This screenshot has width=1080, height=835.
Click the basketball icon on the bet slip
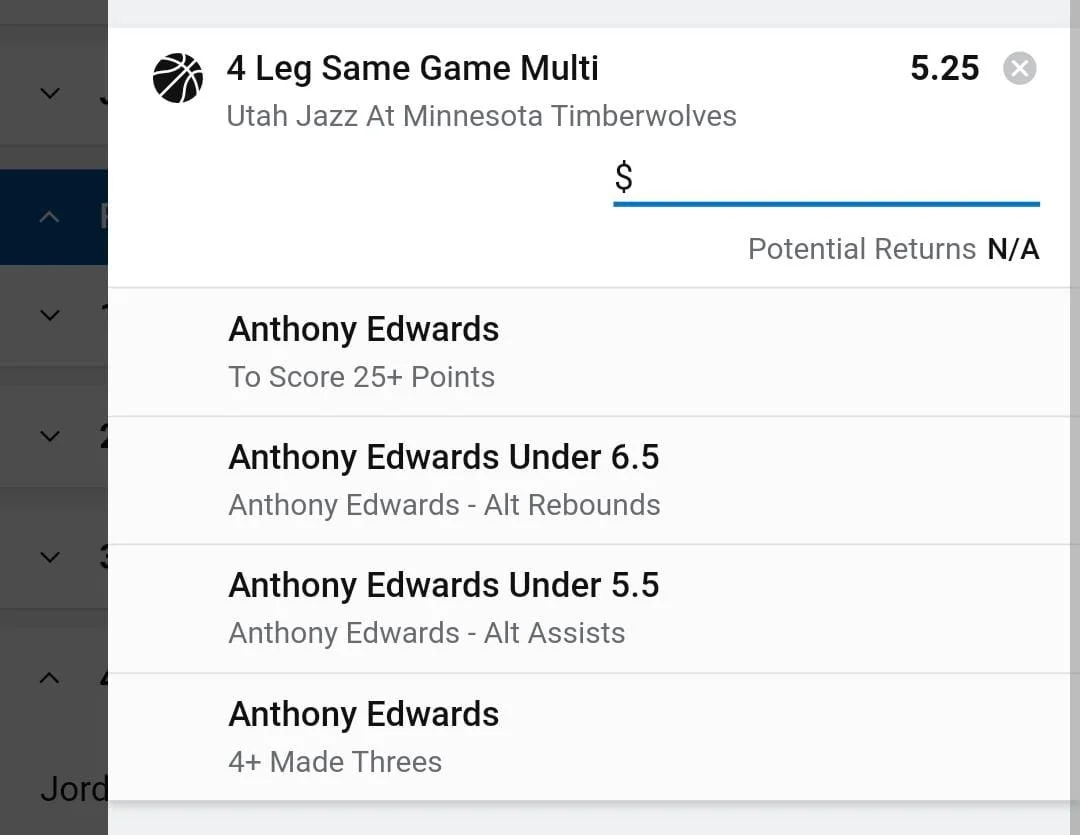coord(178,79)
